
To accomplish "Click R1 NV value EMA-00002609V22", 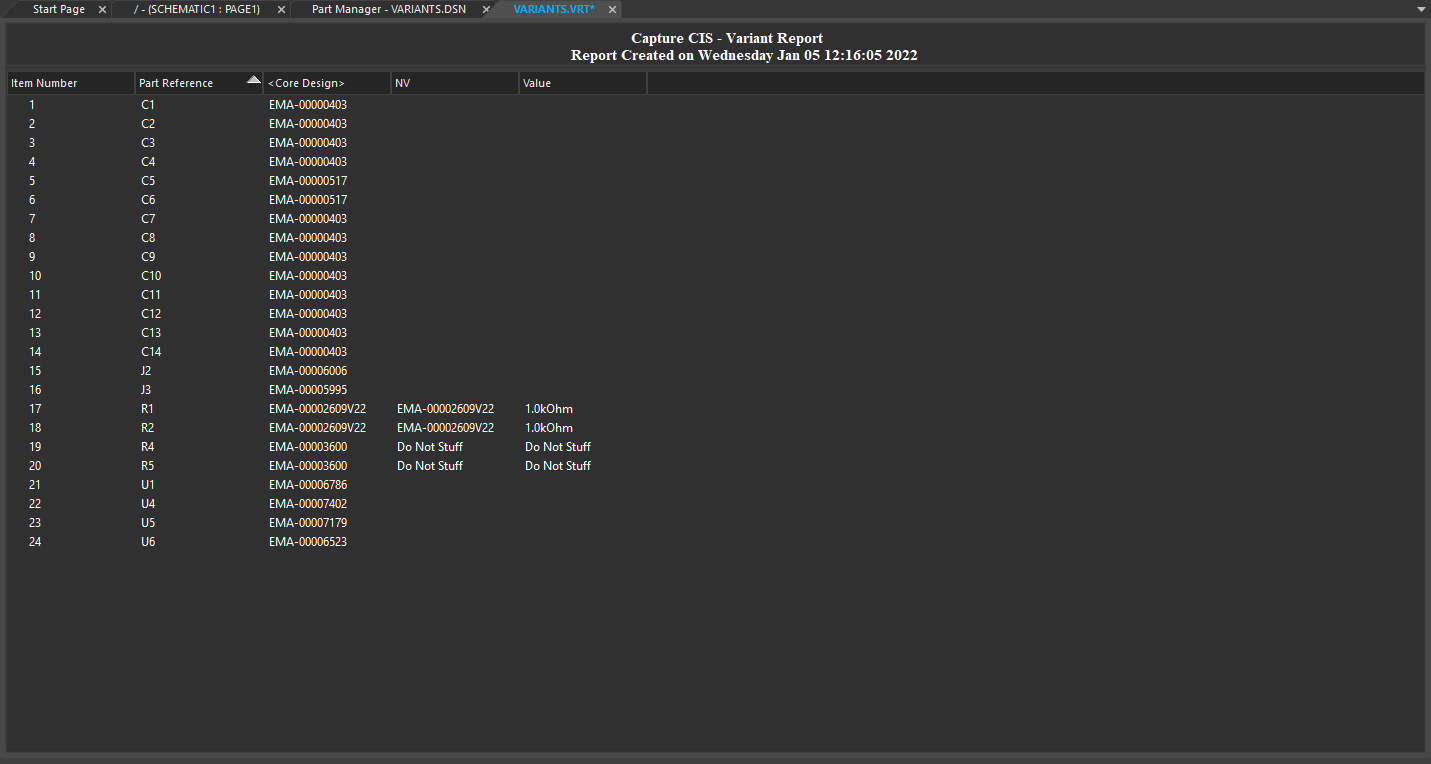I will coord(445,408).
